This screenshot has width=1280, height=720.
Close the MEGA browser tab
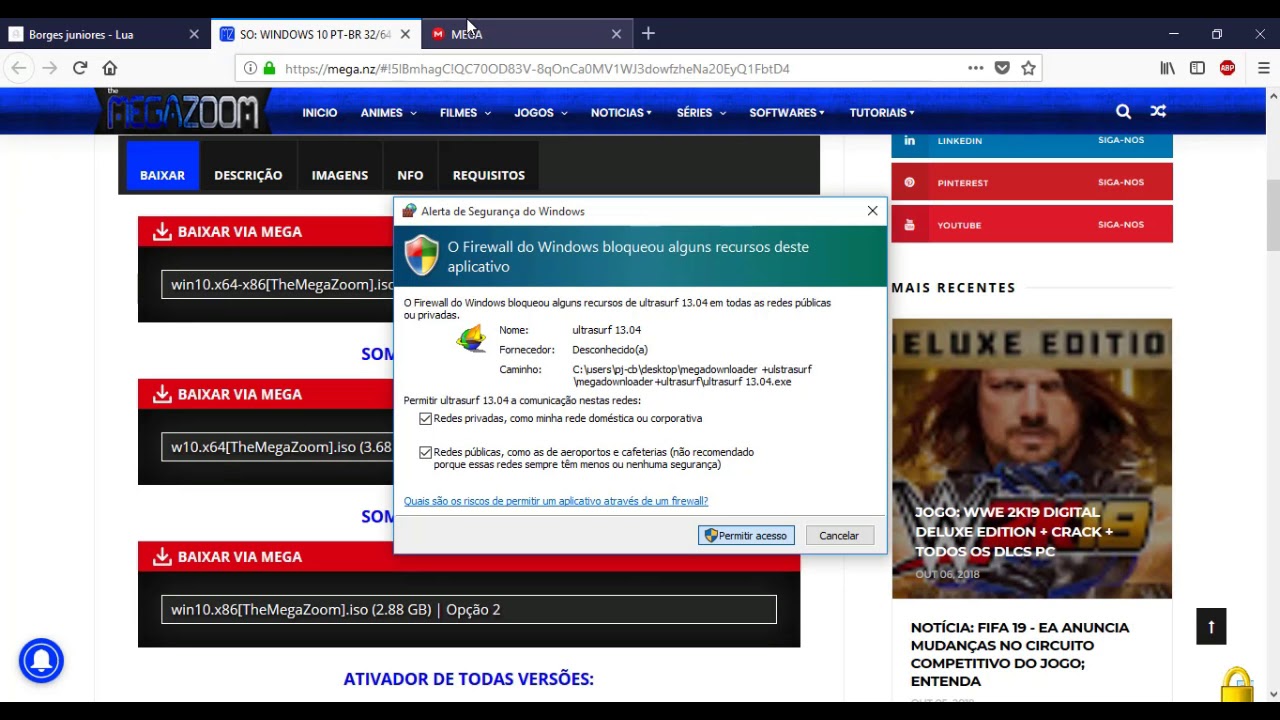pos(616,34)
